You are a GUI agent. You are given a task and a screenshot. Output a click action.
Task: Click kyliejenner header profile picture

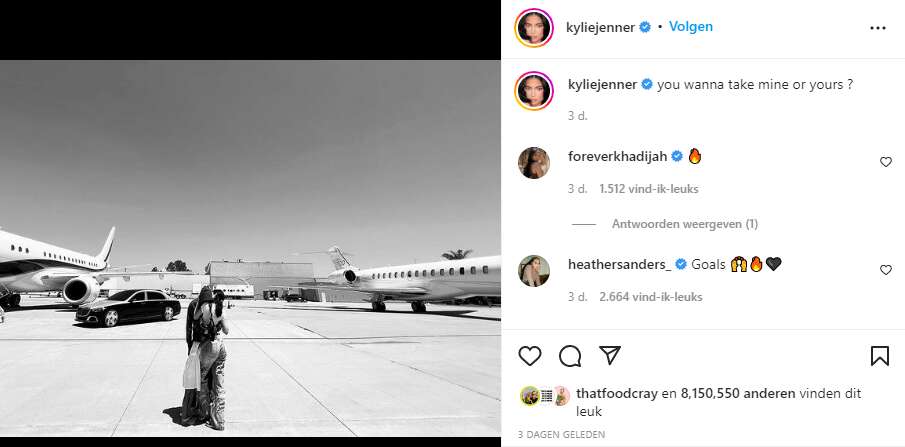point(534,28)
